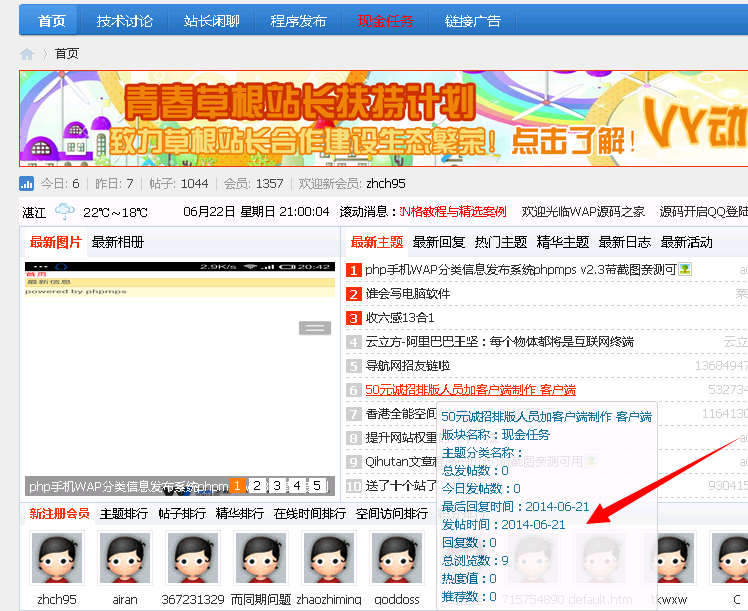This screenshot has height=611, width=748.
Task: Switch to 精华排行 tab
Action: (x=239, y=514)
